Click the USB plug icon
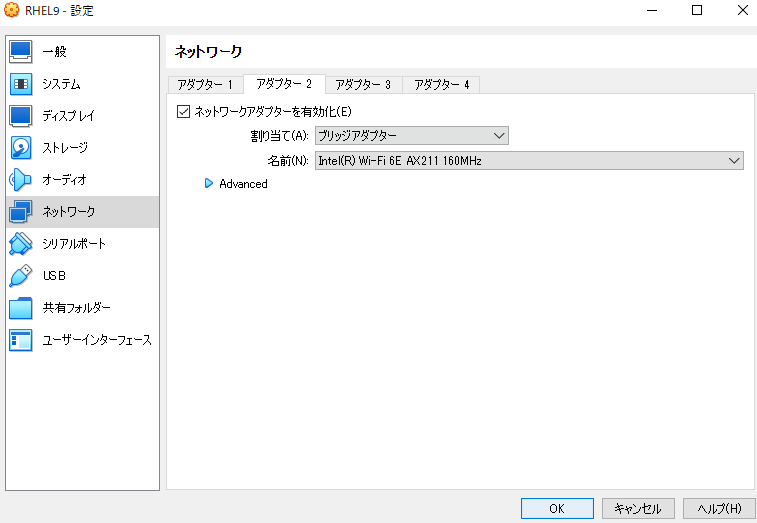The width and height of the screenshot is (757, 523). click(21, 276)
